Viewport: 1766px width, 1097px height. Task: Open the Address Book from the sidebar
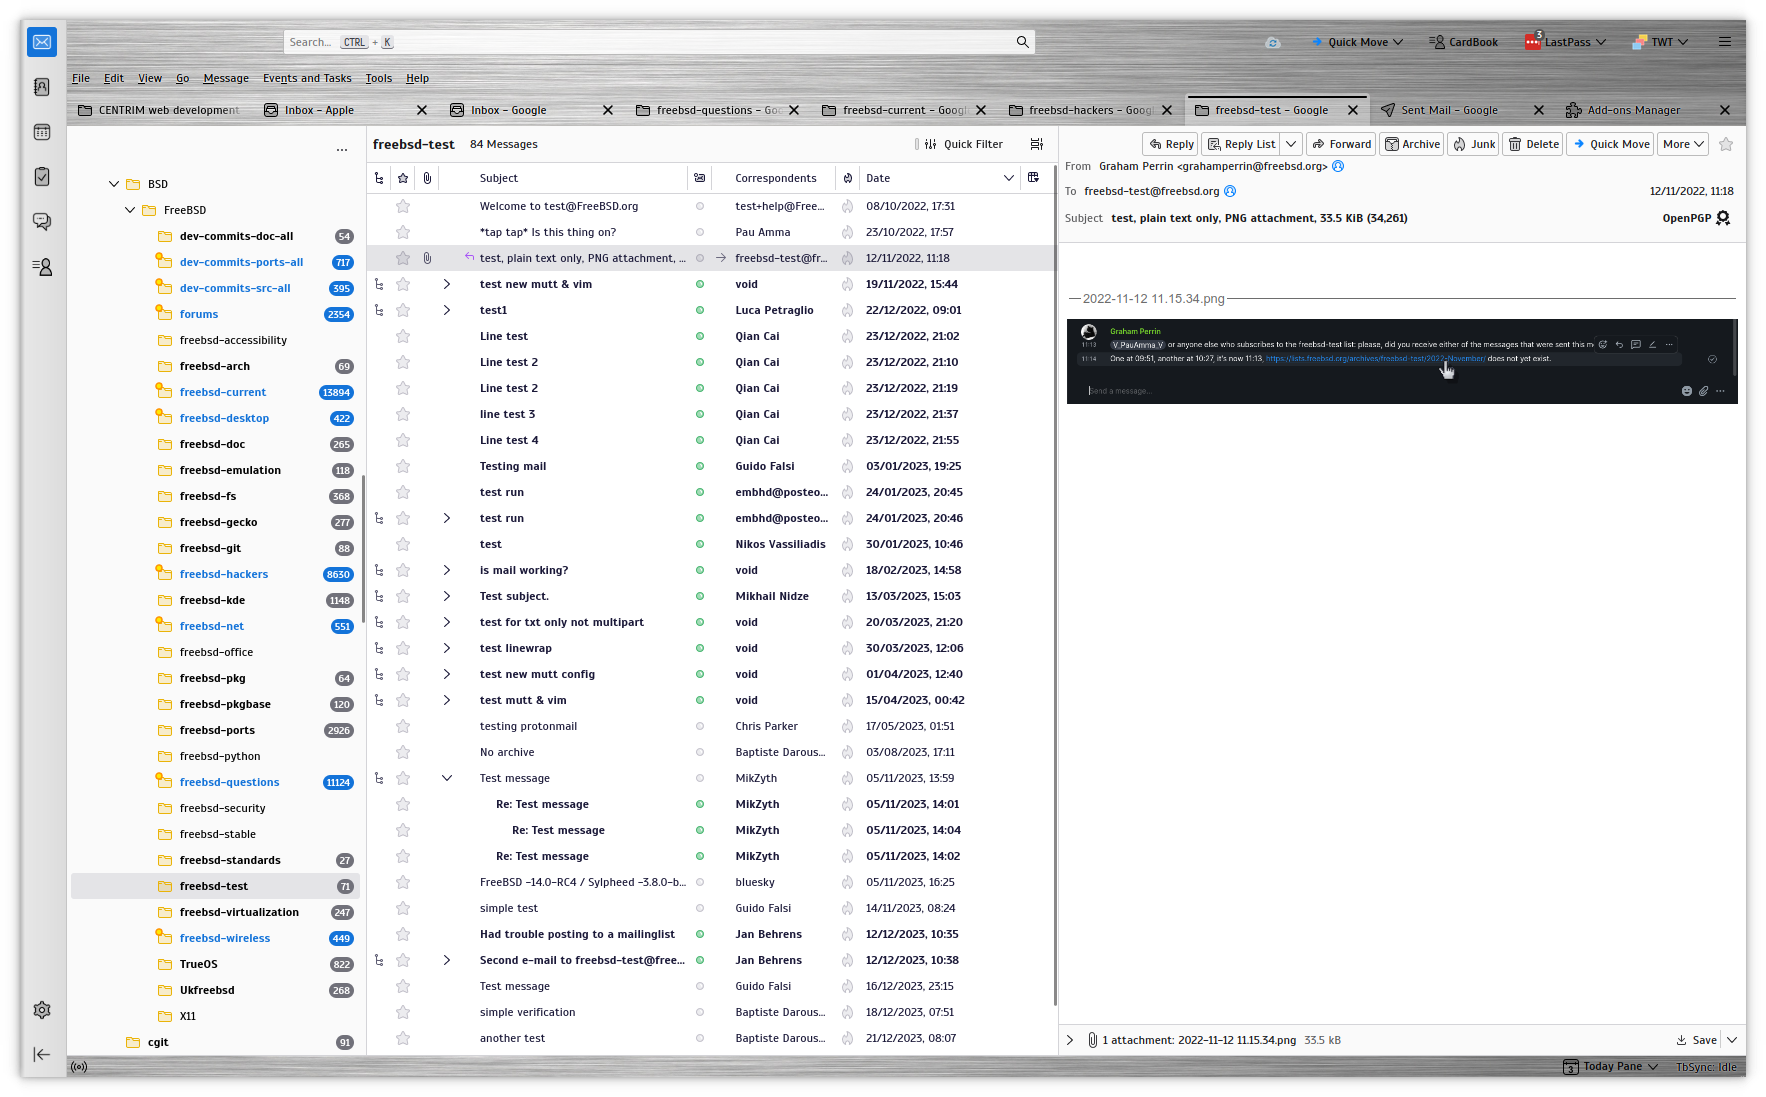(x=42, y=87)
